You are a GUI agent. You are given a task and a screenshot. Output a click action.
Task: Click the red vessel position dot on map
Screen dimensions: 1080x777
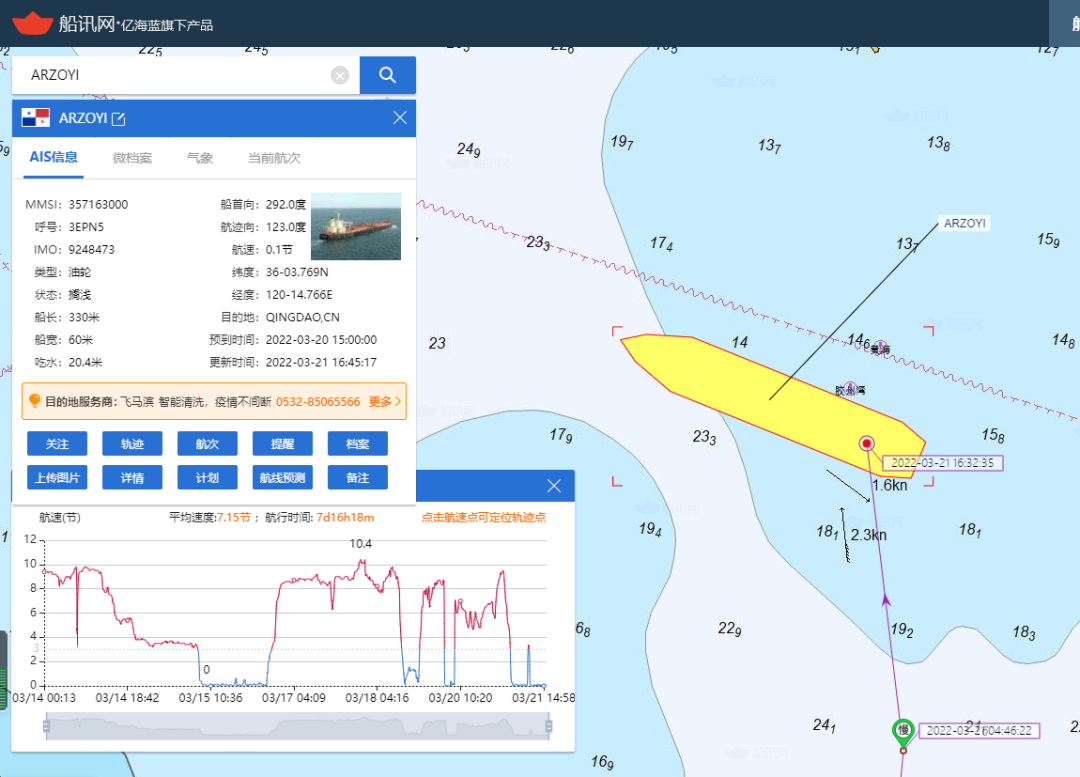867,443
